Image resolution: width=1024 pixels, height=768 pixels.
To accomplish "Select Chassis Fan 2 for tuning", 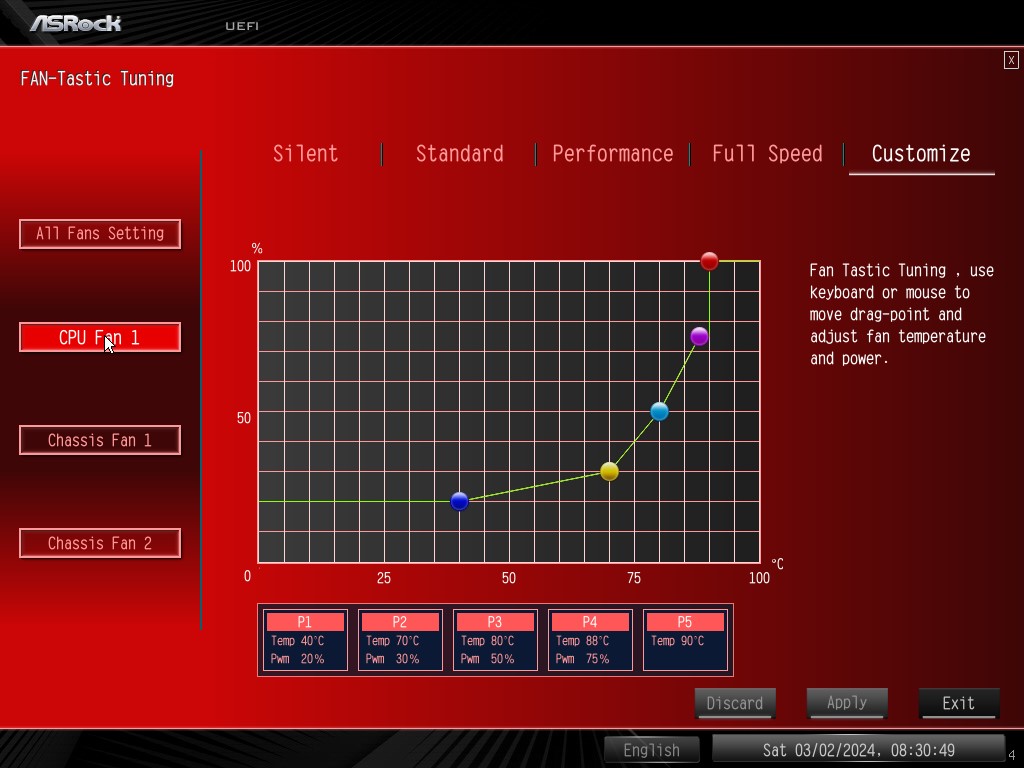I will pos(100,543).
